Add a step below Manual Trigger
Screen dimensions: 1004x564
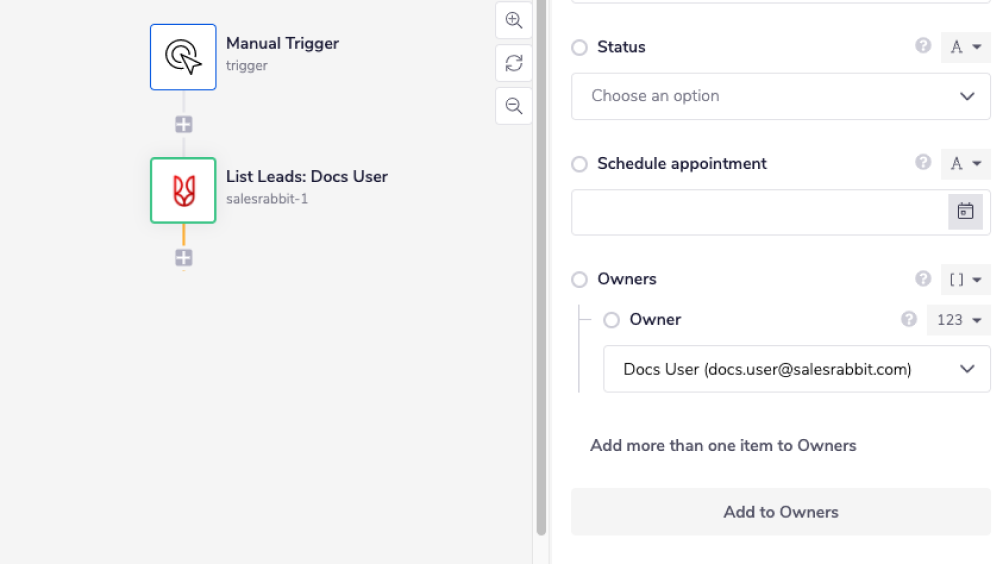click(184, 125)
